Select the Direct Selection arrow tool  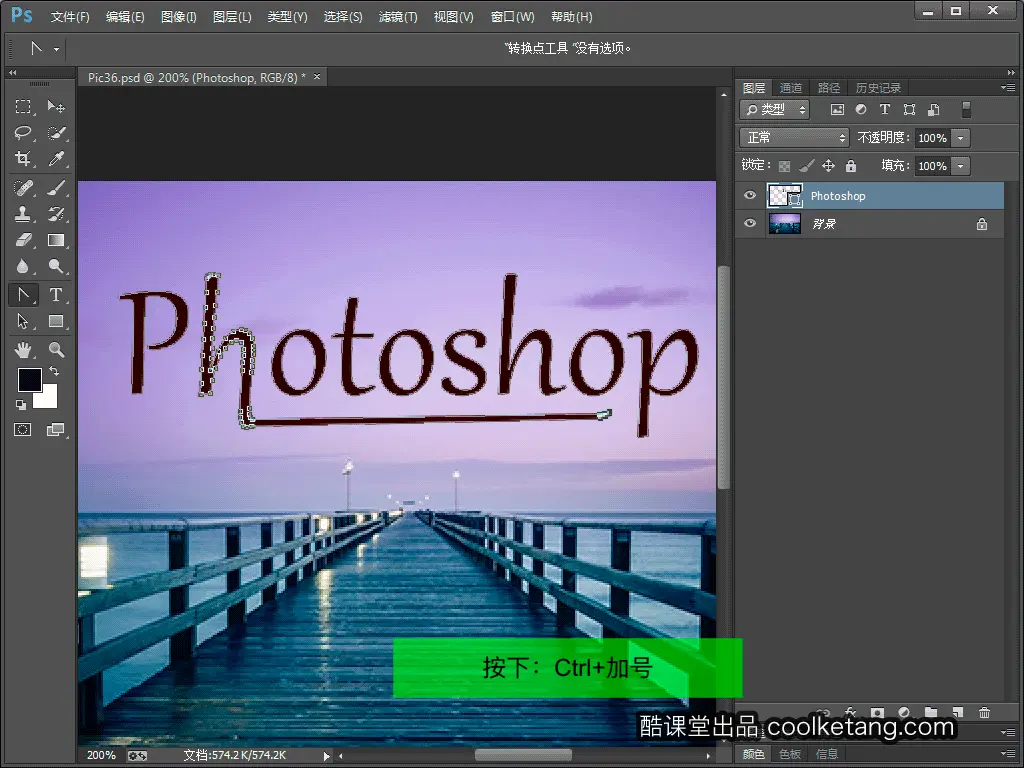pyautogui.click(x=23, y=321)
